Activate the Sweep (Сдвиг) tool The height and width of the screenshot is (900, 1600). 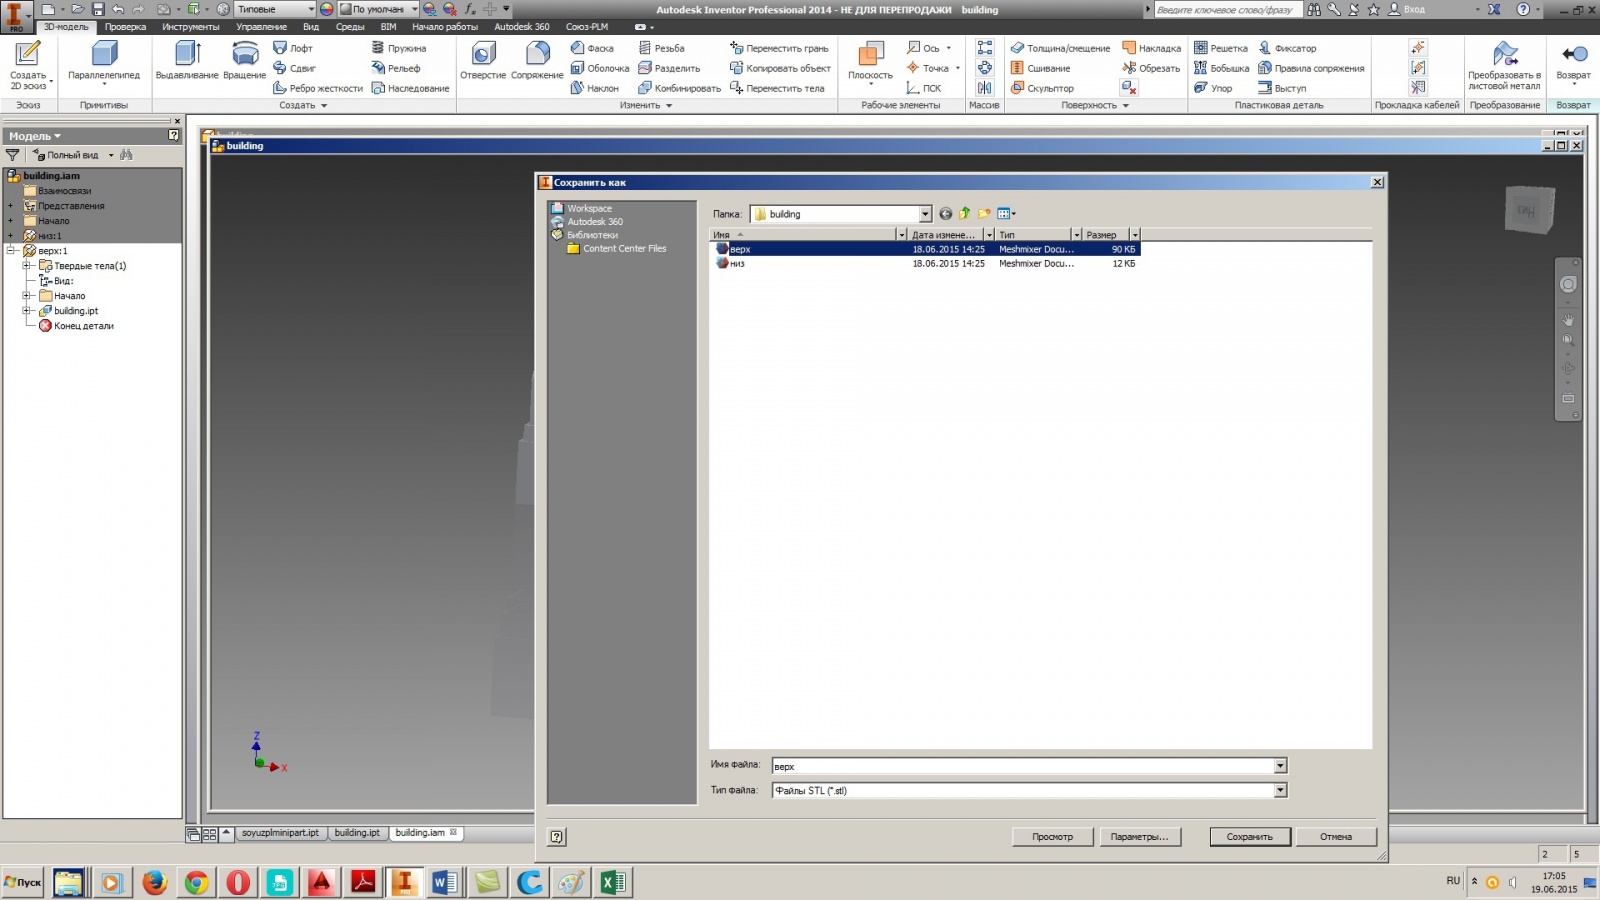294,68
